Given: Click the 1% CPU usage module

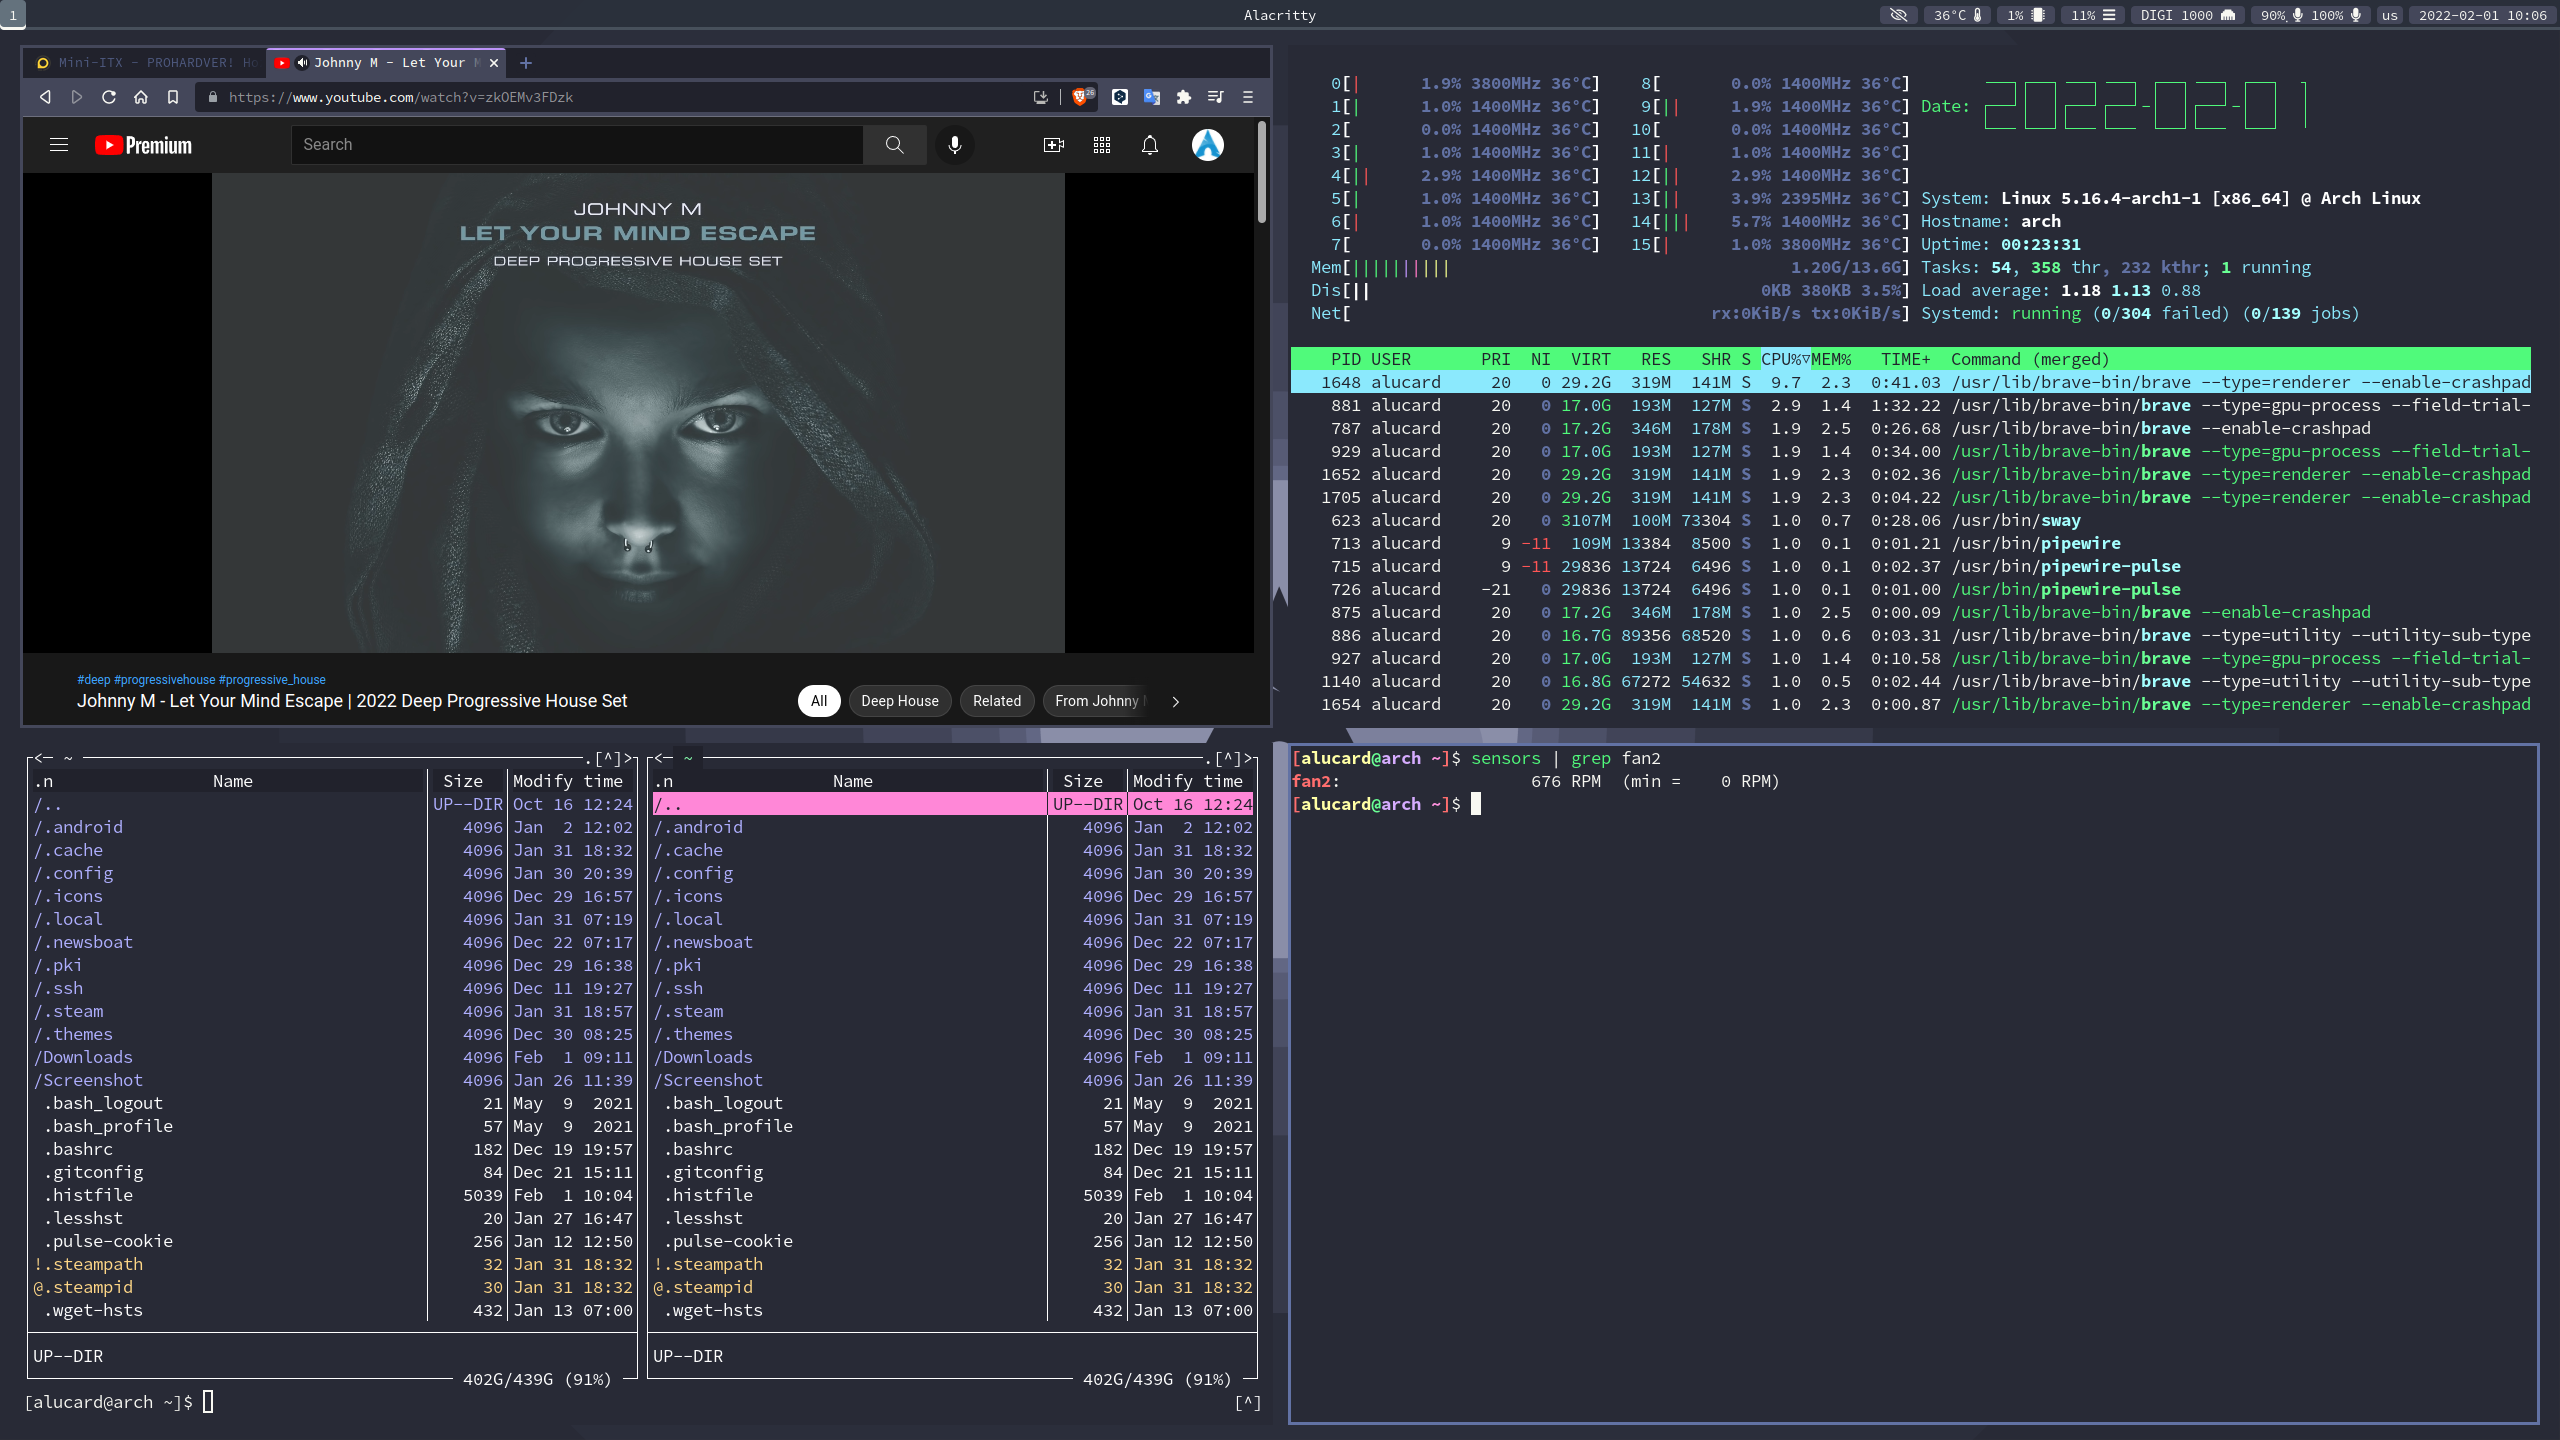Looking at the screenshot, I should coord(2026,15).
